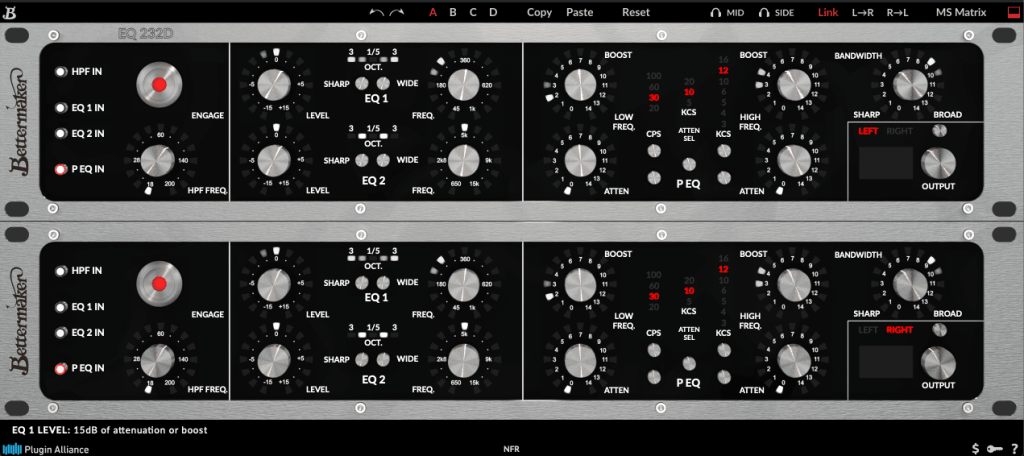Click the Reset button
This screenshot has width=1024, height=456.
pyautogui.click(x=635, y=13)
